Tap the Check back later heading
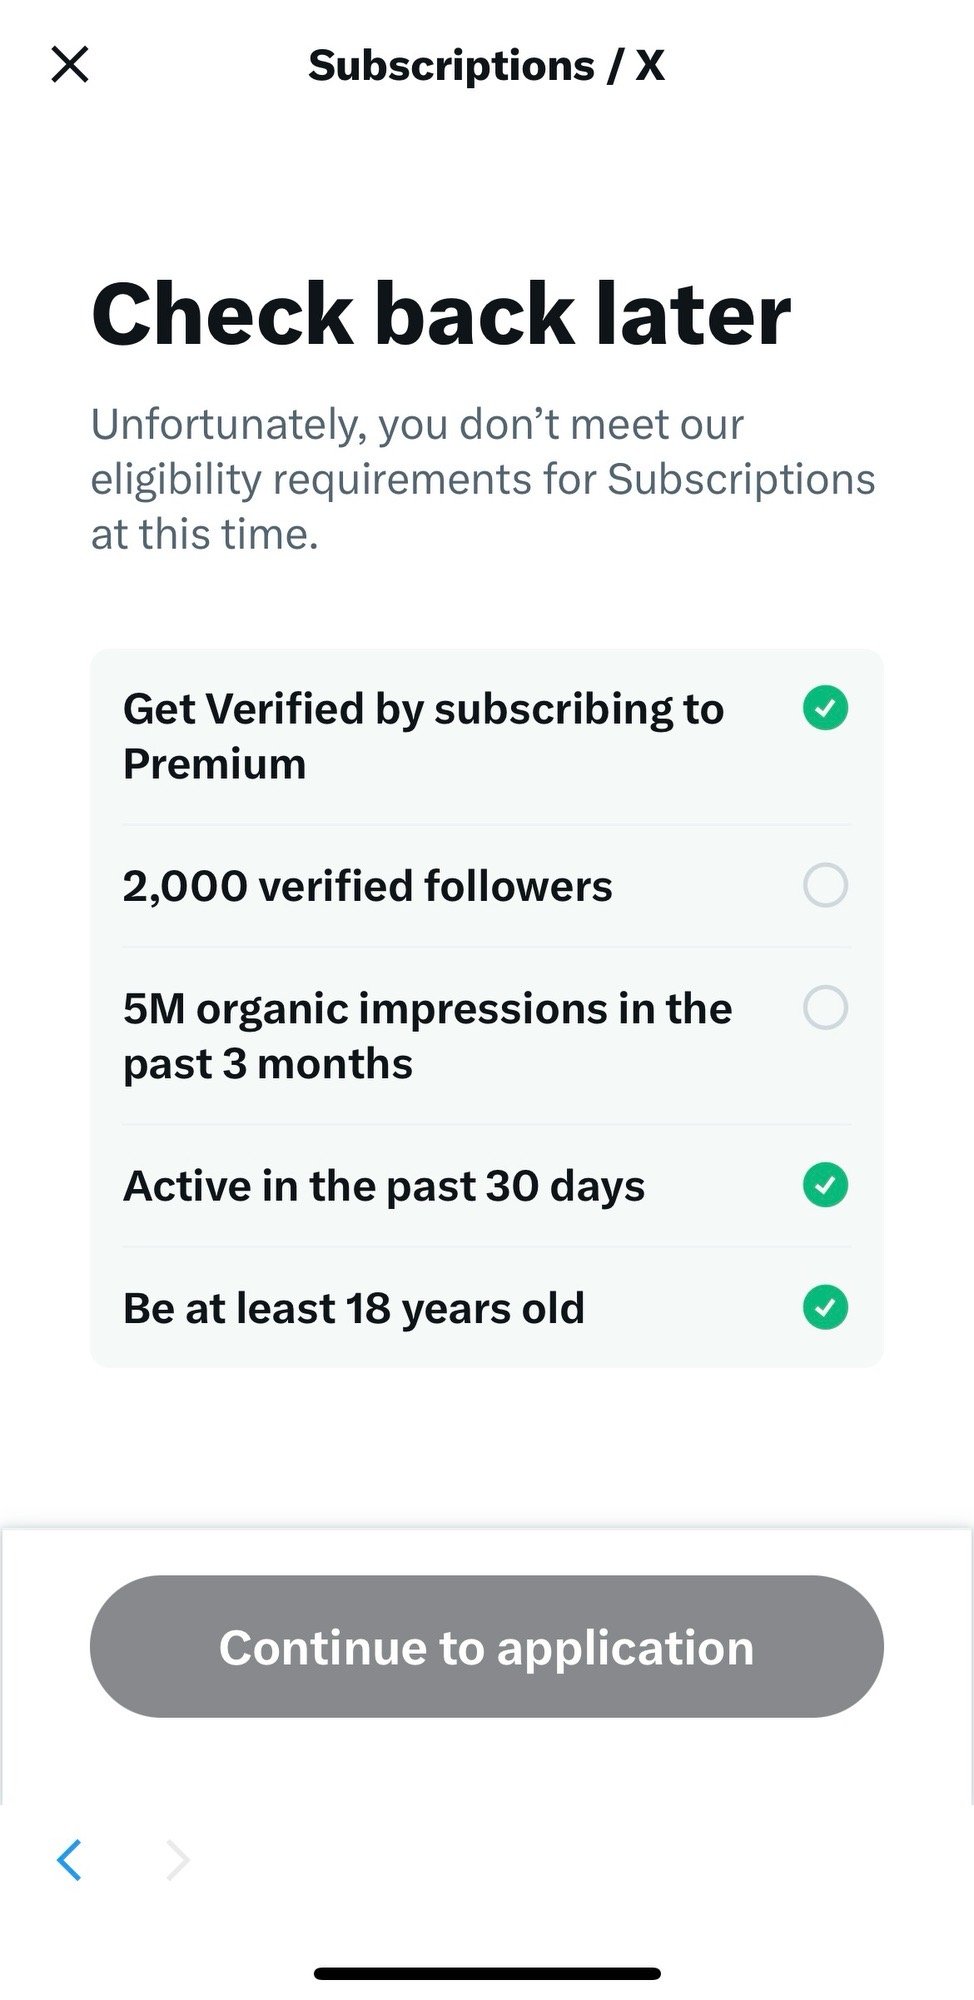The image size is (974, 2000). (x=441, y=314)
